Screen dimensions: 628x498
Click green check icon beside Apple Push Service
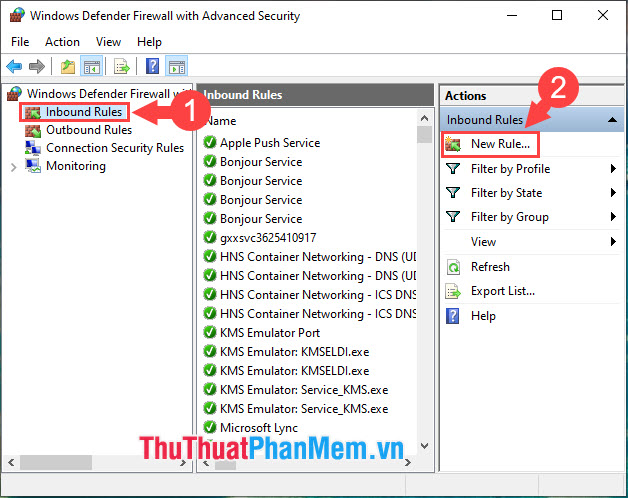click(x=210, y=142)
